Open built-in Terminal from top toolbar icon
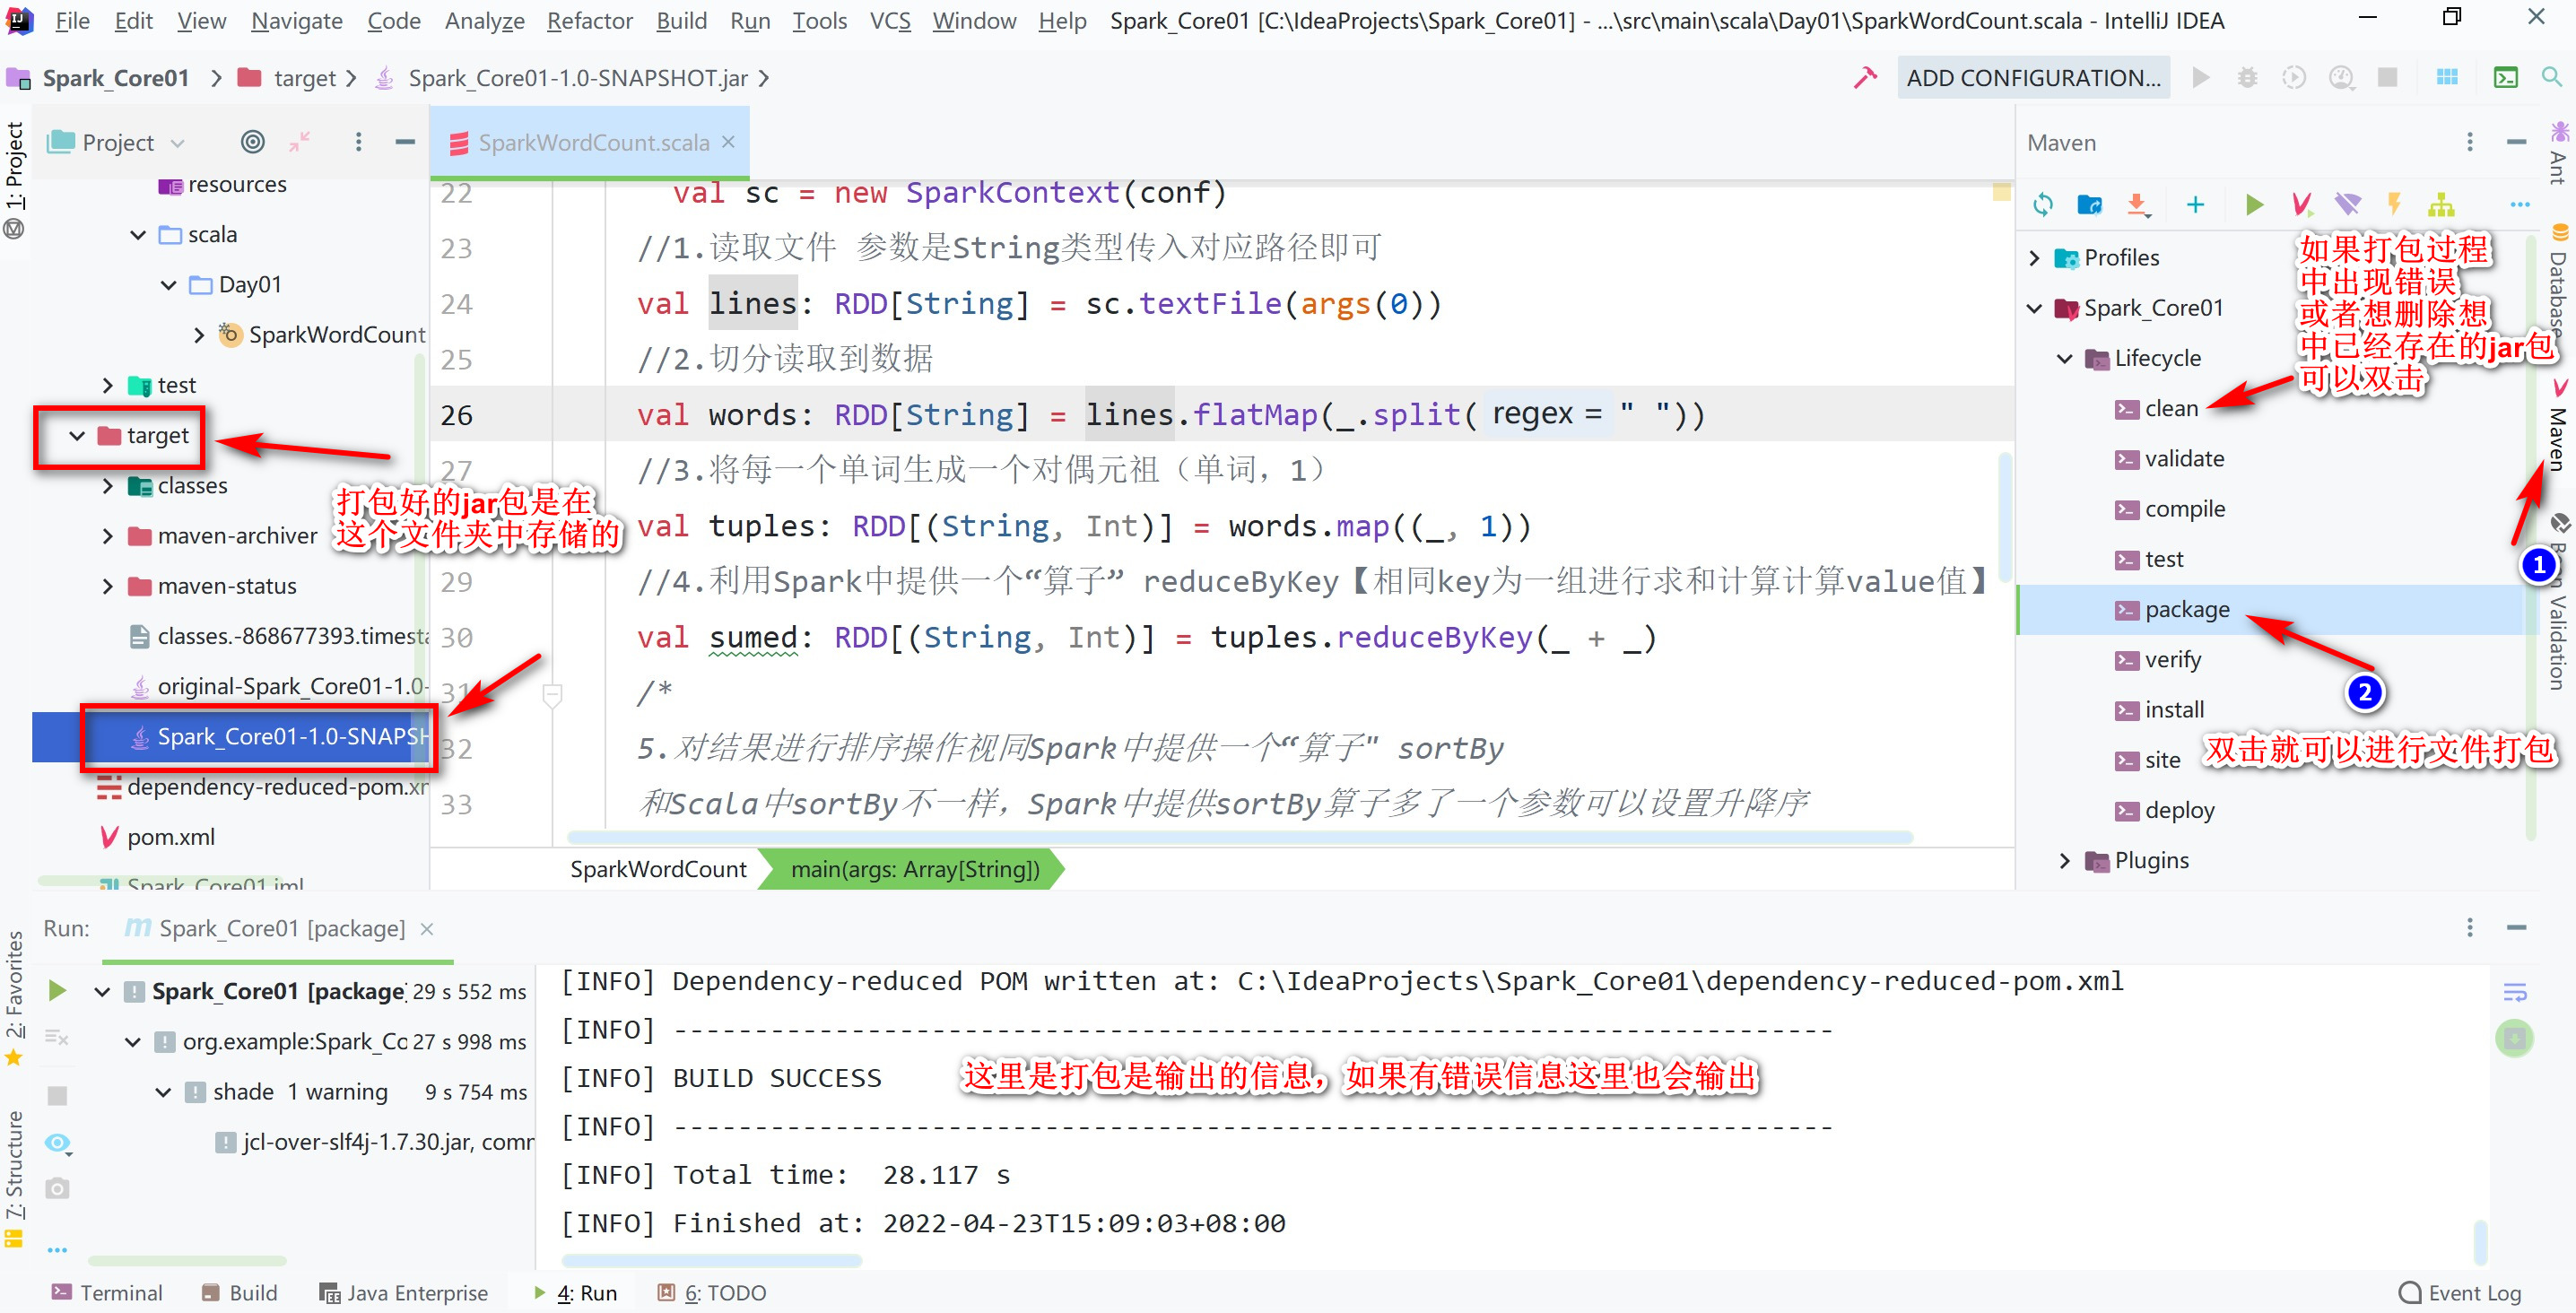 (2504, 77)
